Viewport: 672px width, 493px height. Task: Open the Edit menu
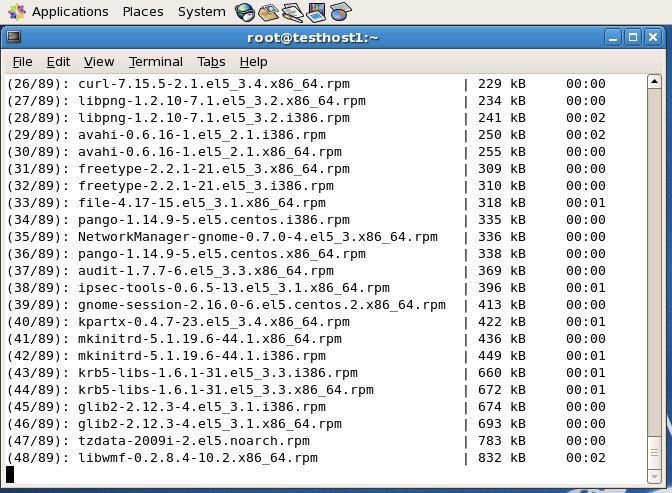[58, 61]
